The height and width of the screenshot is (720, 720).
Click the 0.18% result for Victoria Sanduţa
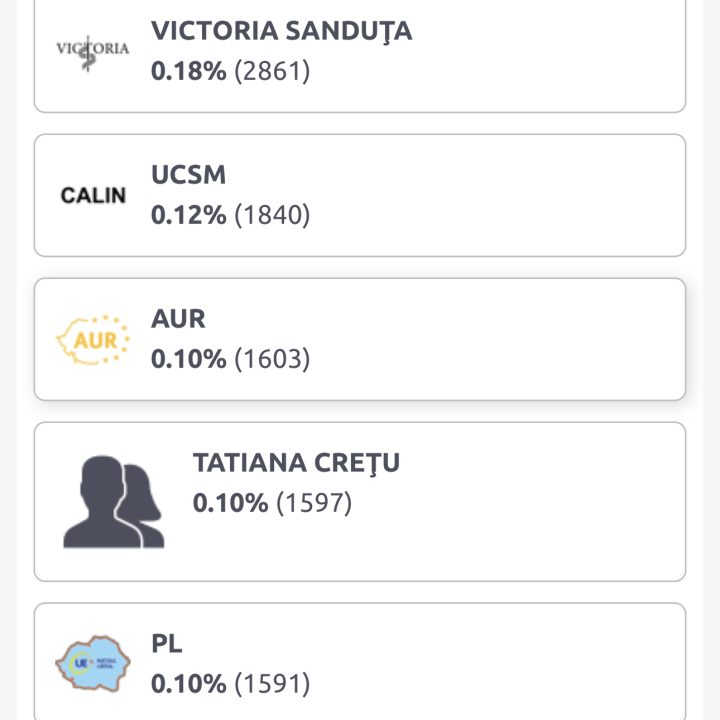pyautogui.click(x=188, y=72)
